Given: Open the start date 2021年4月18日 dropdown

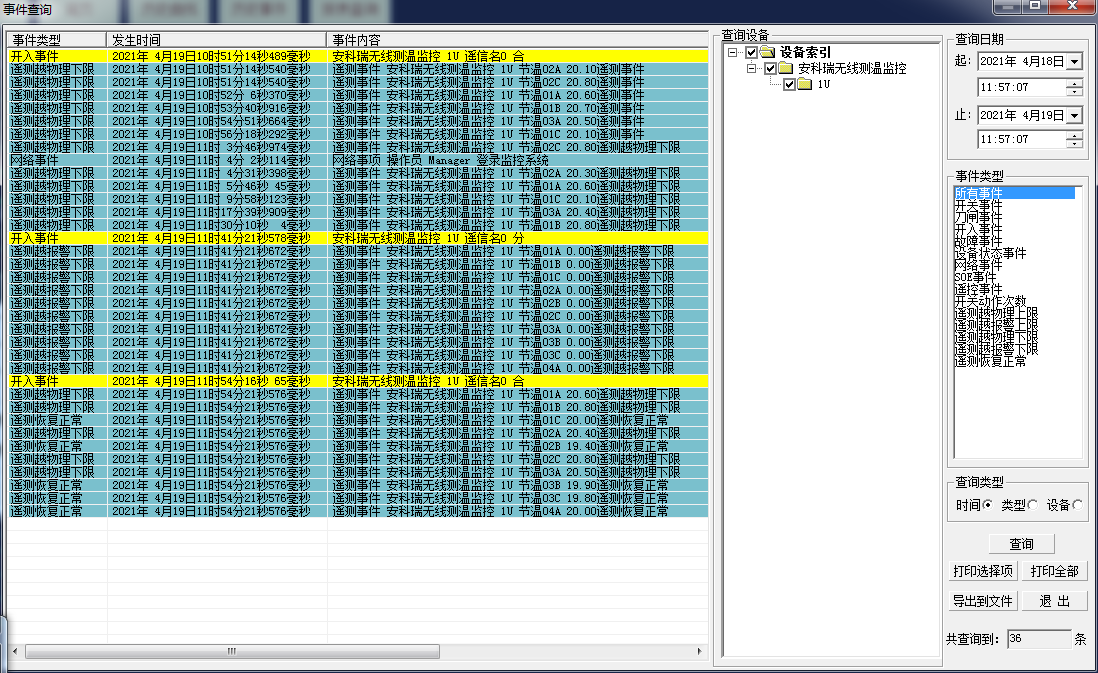Looking at the screenshot, I should (1074, 60).
